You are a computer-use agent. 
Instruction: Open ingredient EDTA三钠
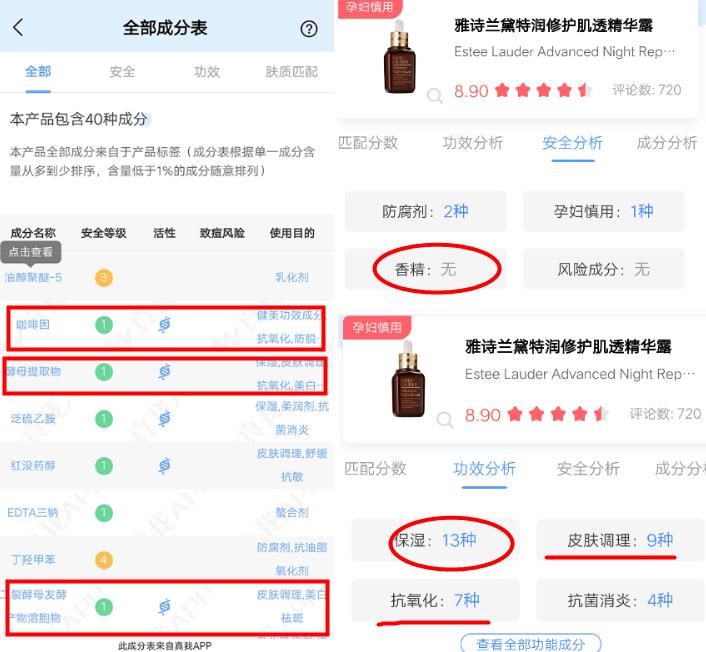click(33, 513)
